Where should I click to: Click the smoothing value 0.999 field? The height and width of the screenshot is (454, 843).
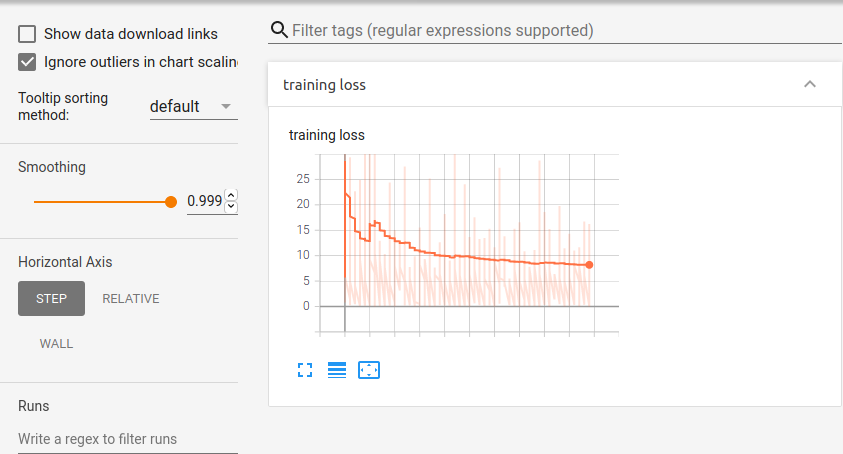[205, 201]
